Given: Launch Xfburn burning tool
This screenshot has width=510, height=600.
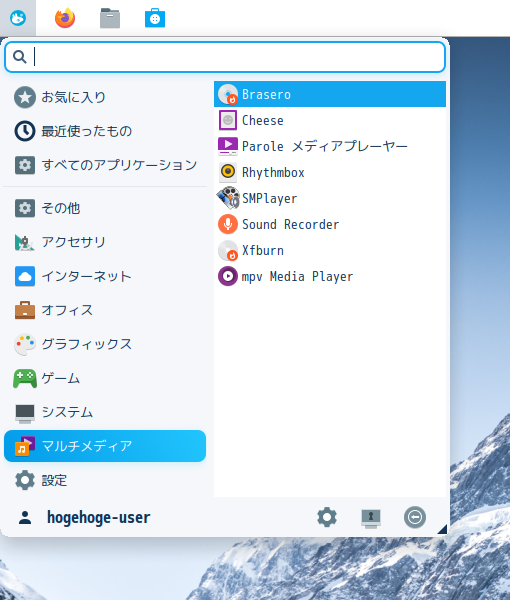Looking at the screenshot, I should [x=330, y=250].
